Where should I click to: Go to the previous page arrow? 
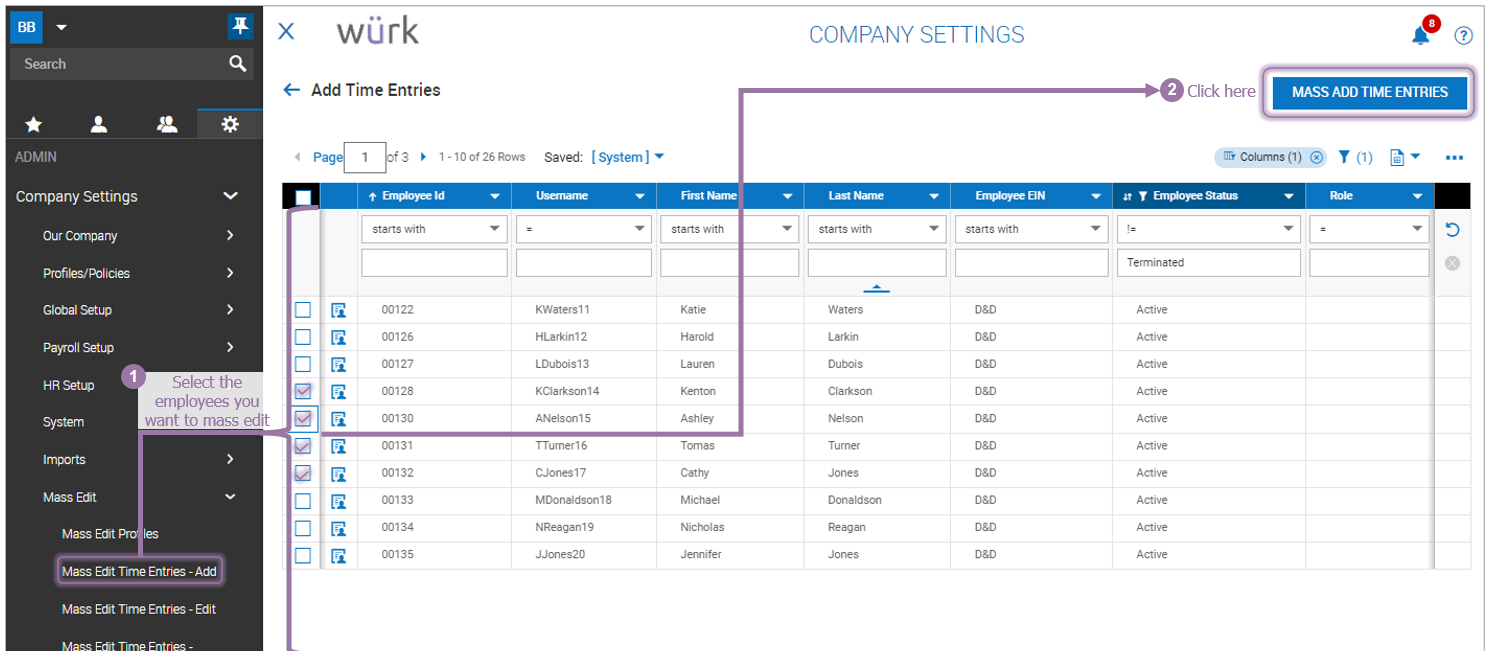(x=297, y=157)
